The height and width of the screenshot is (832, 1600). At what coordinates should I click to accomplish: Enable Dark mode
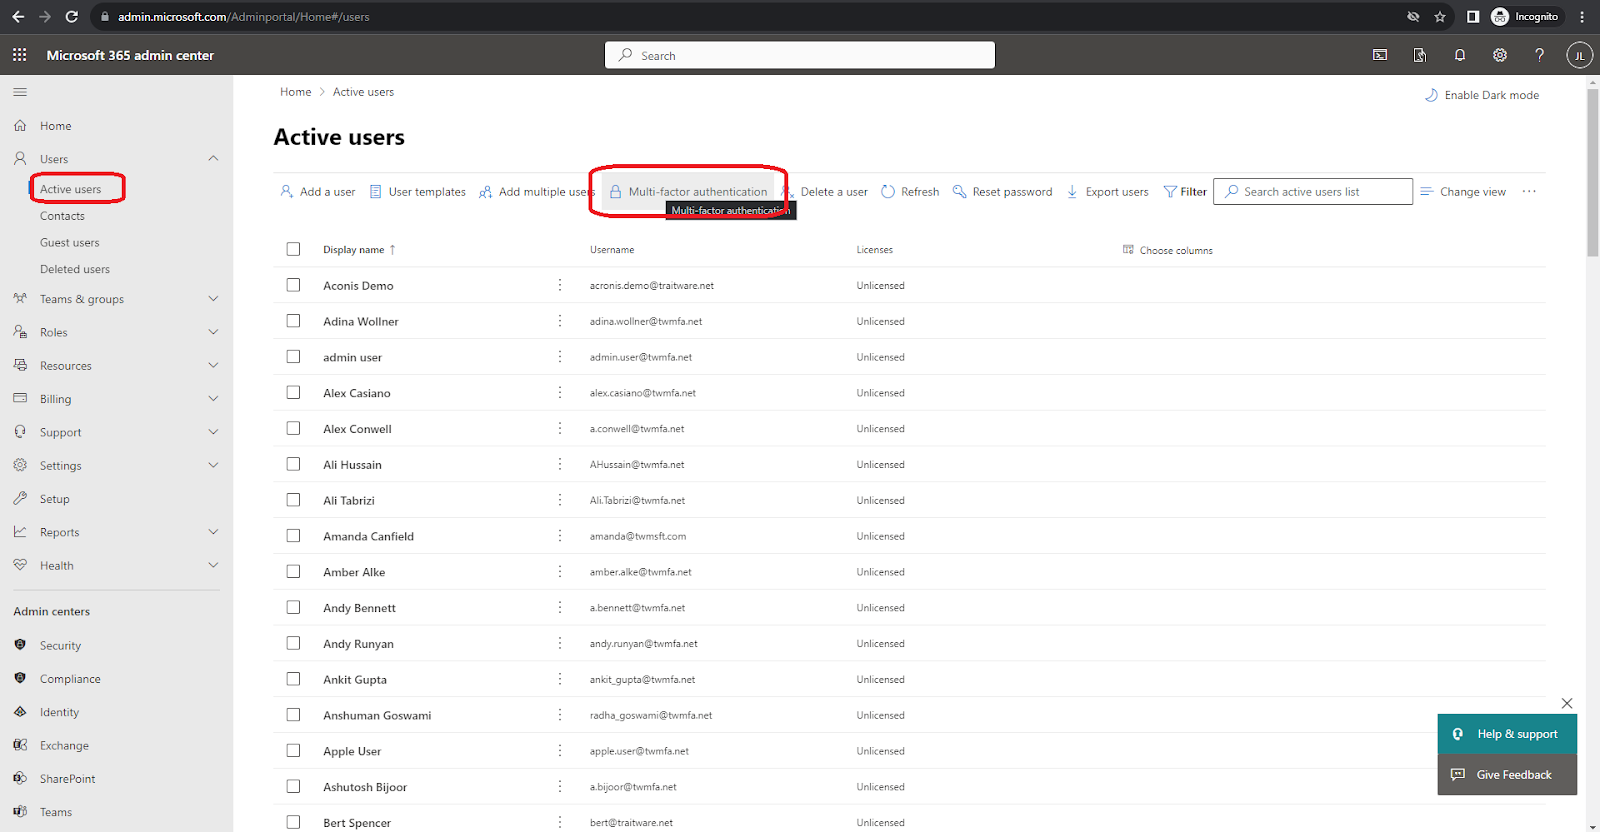[1482, 95]
